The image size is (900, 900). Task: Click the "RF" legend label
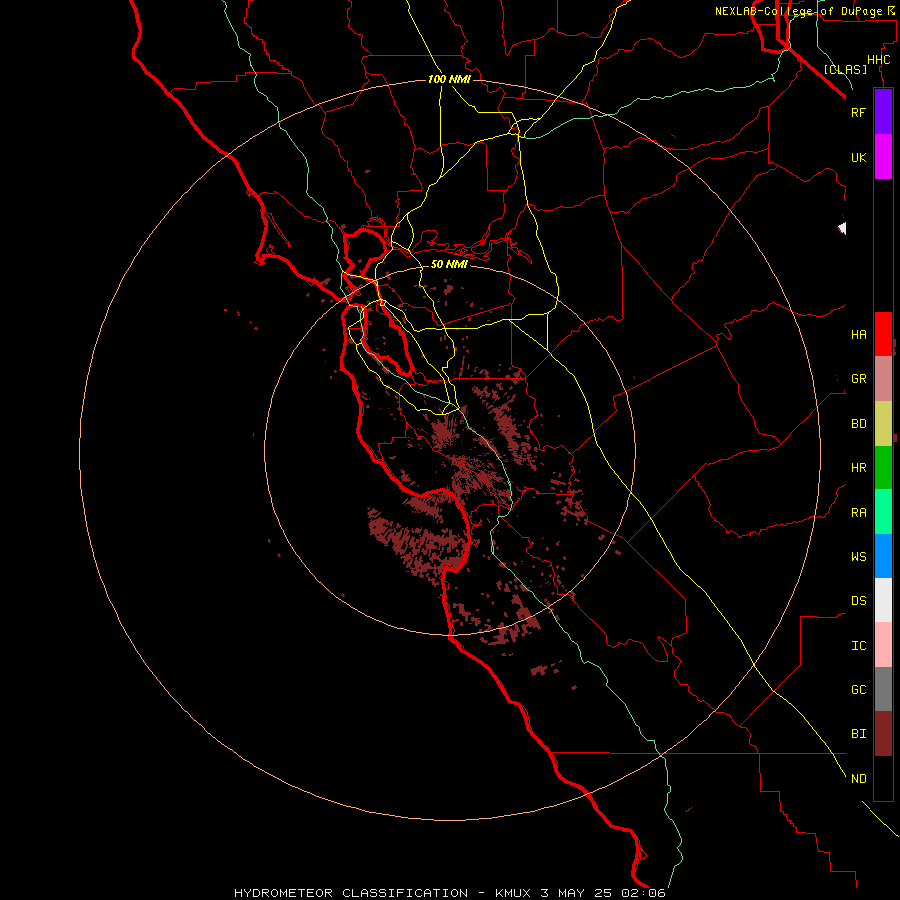[x=858, y=112]
